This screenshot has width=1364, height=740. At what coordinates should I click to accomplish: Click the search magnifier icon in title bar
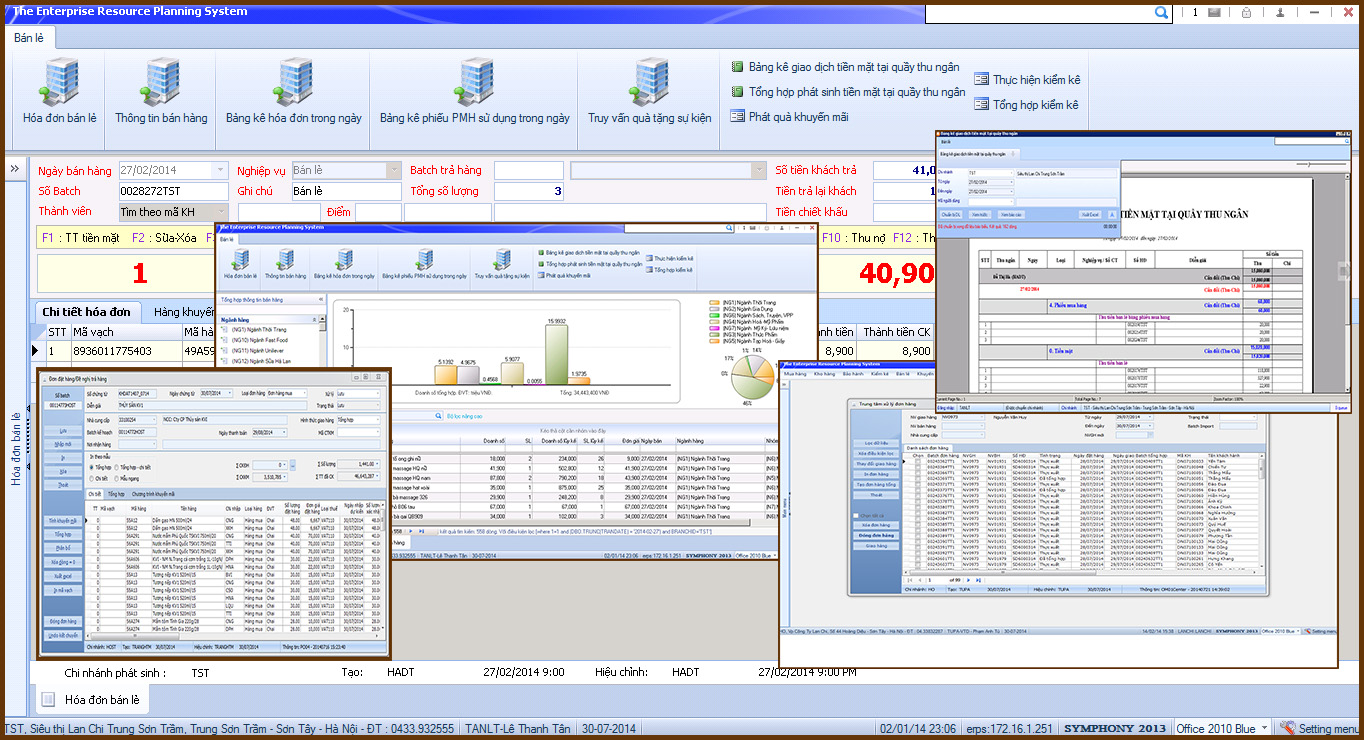click(x=1161, y=13)
